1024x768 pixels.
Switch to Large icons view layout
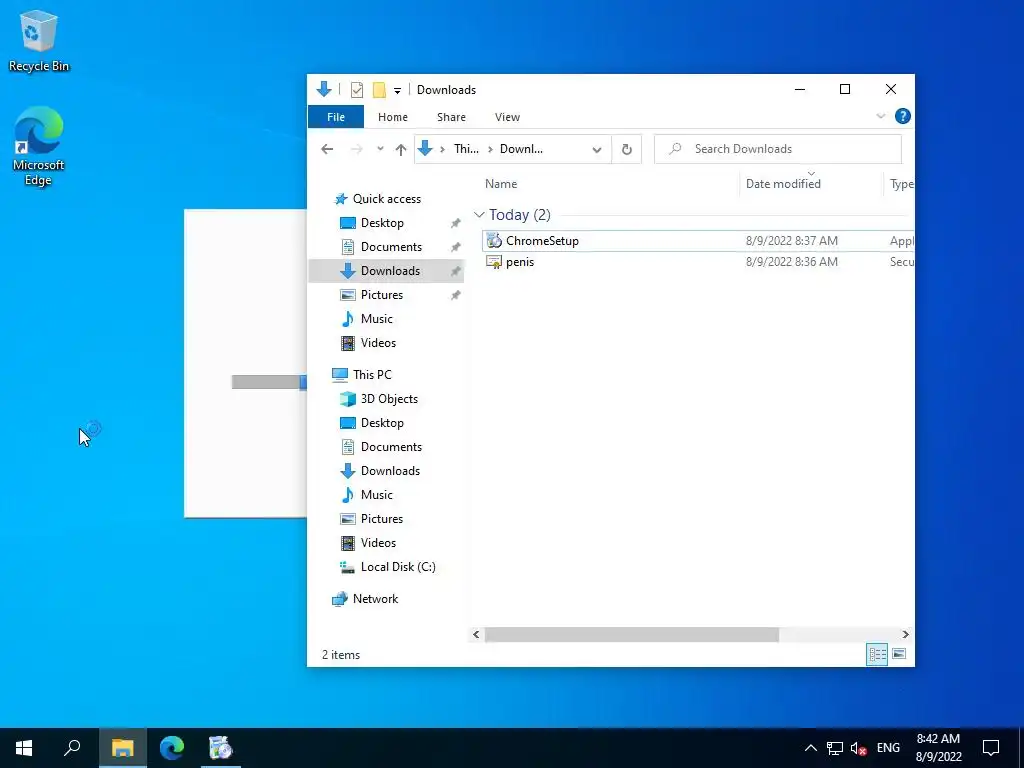(x=899, y=654)
